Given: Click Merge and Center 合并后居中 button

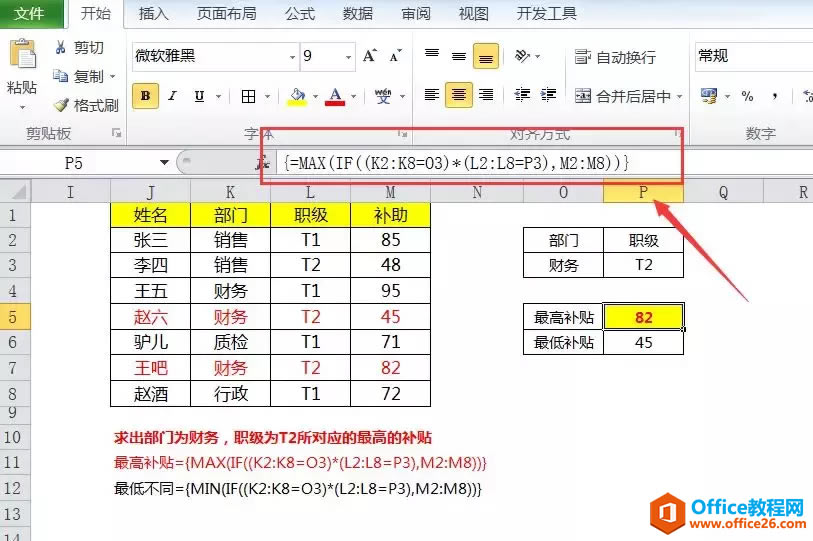Looking at the screenshot, I should point(623,96).
